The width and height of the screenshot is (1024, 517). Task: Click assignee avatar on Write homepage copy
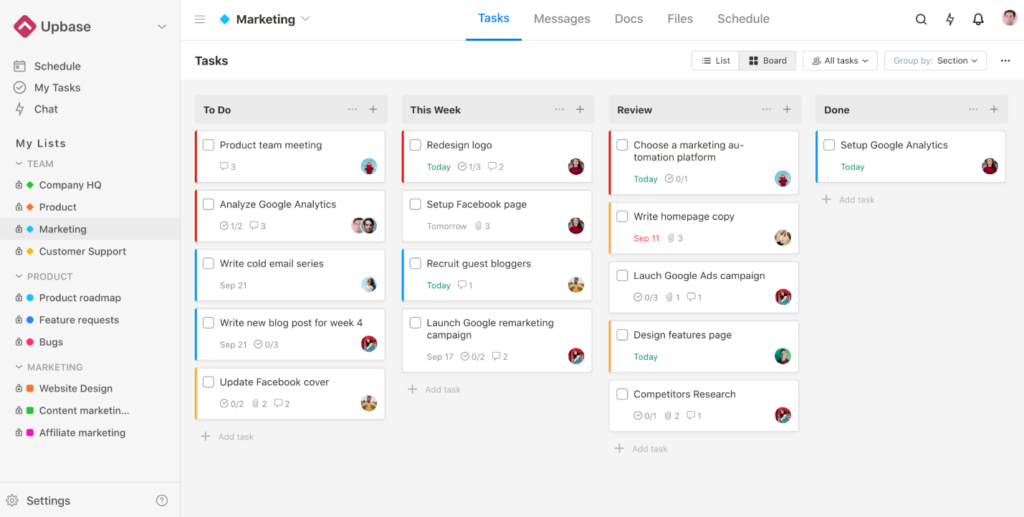(x=783, y=238)
